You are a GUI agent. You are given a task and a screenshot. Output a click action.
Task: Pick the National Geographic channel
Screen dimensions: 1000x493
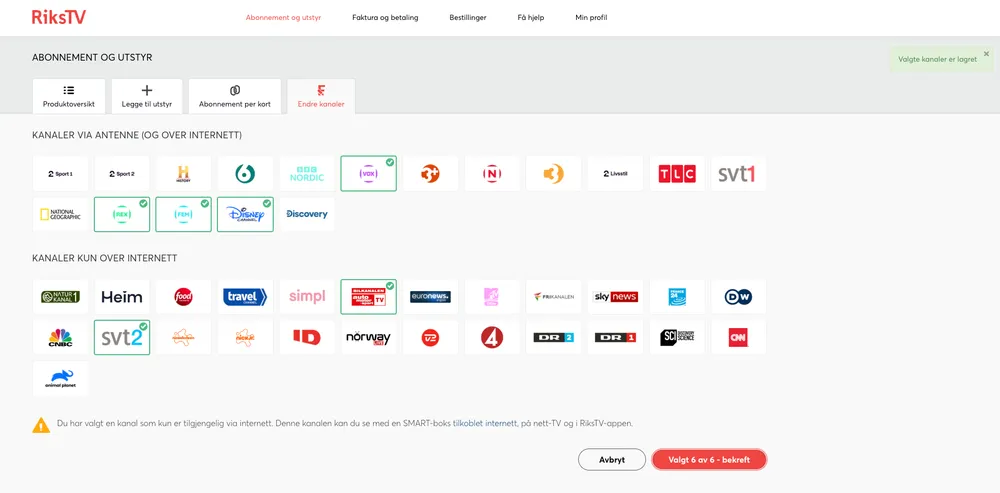[60, 214]
